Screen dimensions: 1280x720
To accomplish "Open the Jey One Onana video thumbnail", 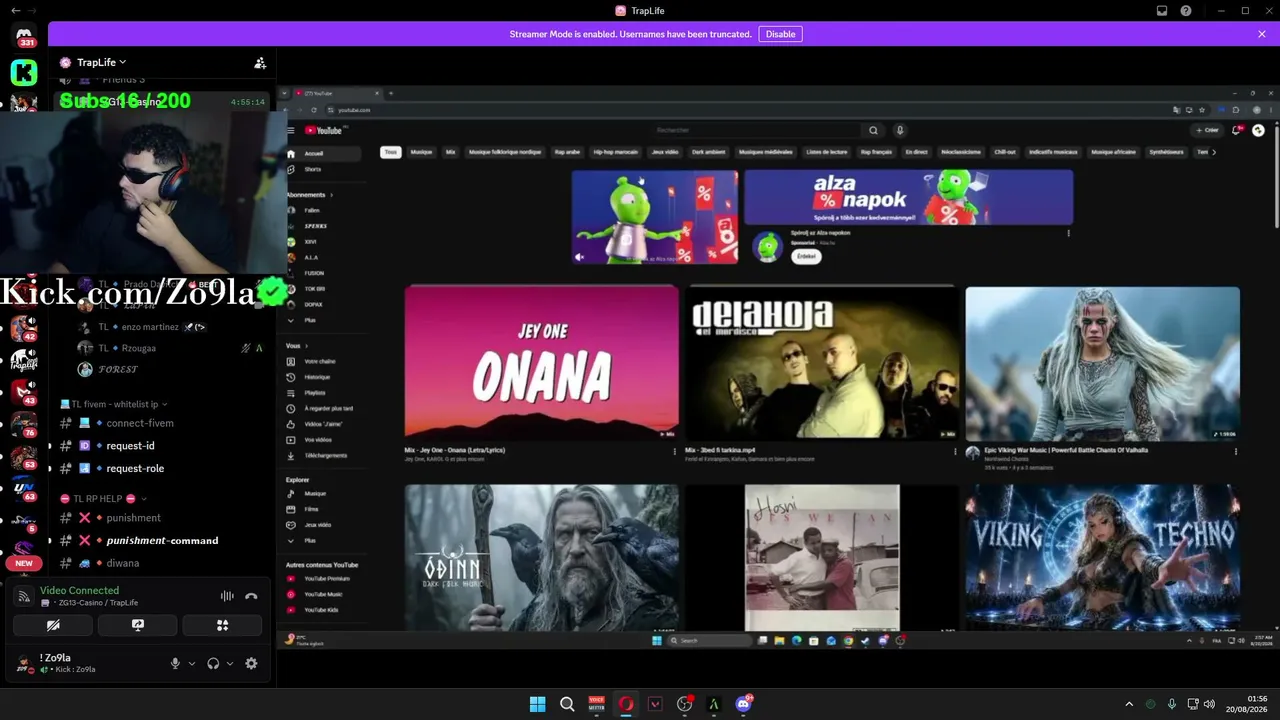I will pyautogui.click(x=541, y=363).
